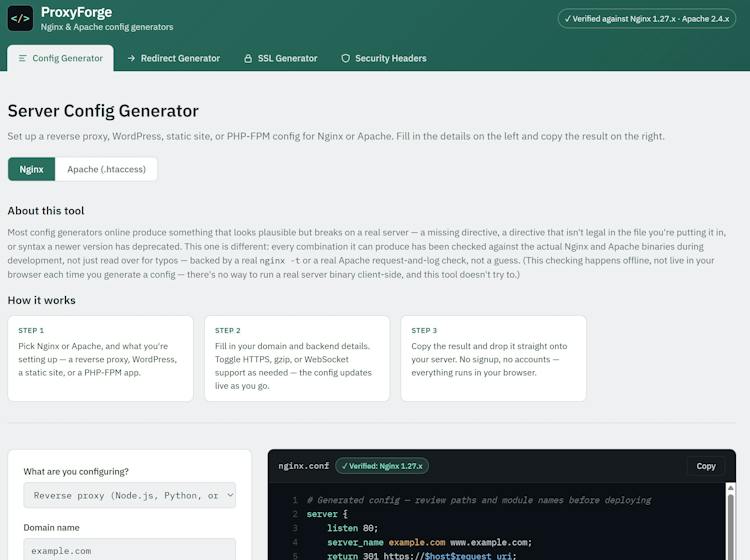Open the Security Headers tab
Screen dimensions: 750x560
pyautogui.click(x=384, y=58)
